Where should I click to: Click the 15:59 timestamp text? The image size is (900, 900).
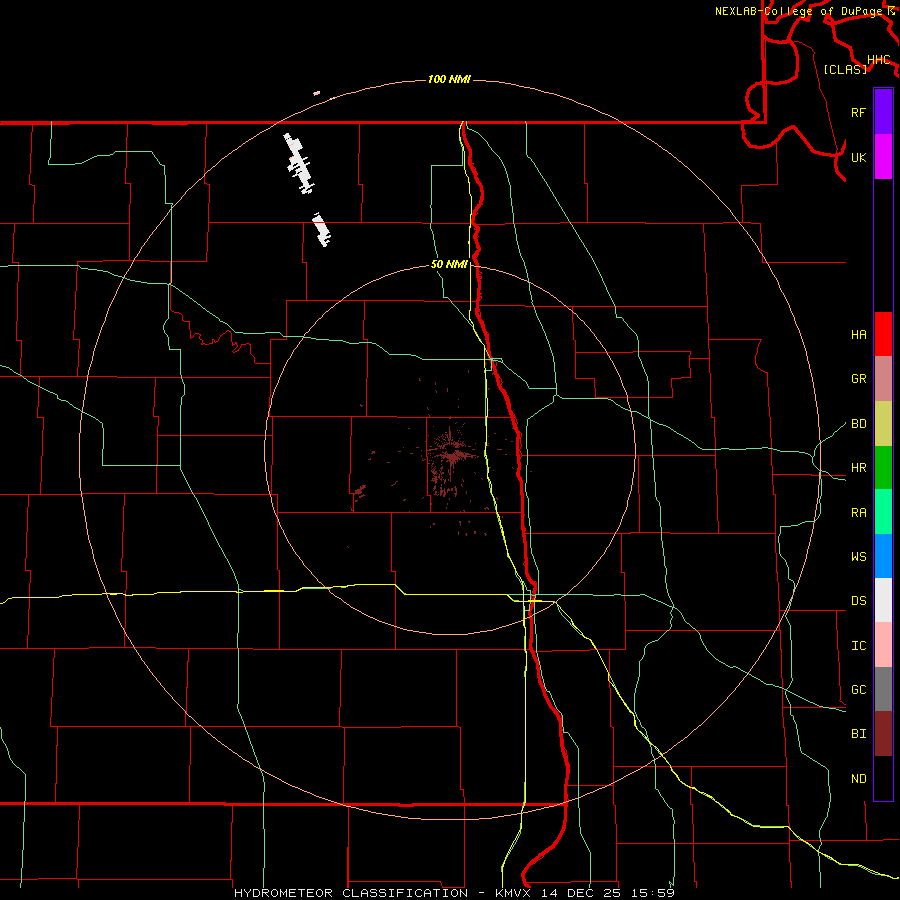[651, 893]
